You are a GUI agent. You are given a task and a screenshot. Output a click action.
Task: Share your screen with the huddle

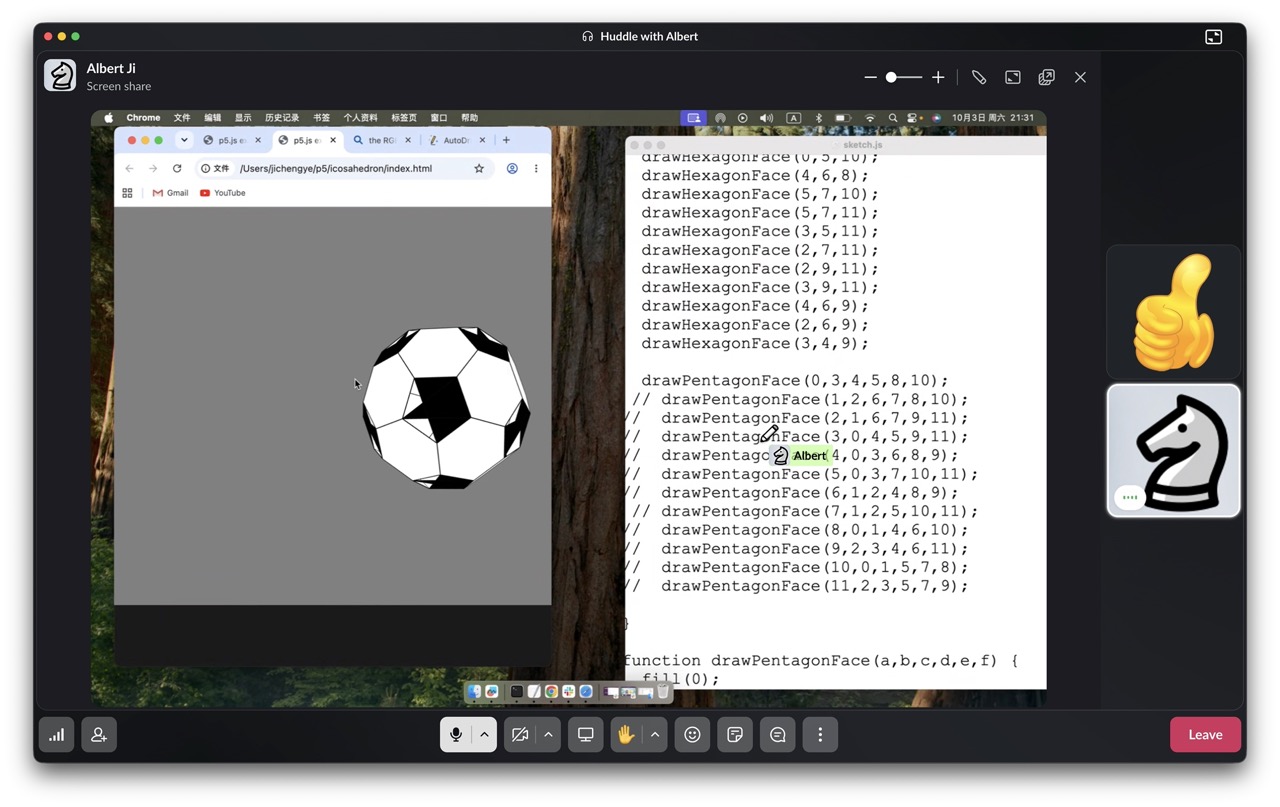(586, 735)
